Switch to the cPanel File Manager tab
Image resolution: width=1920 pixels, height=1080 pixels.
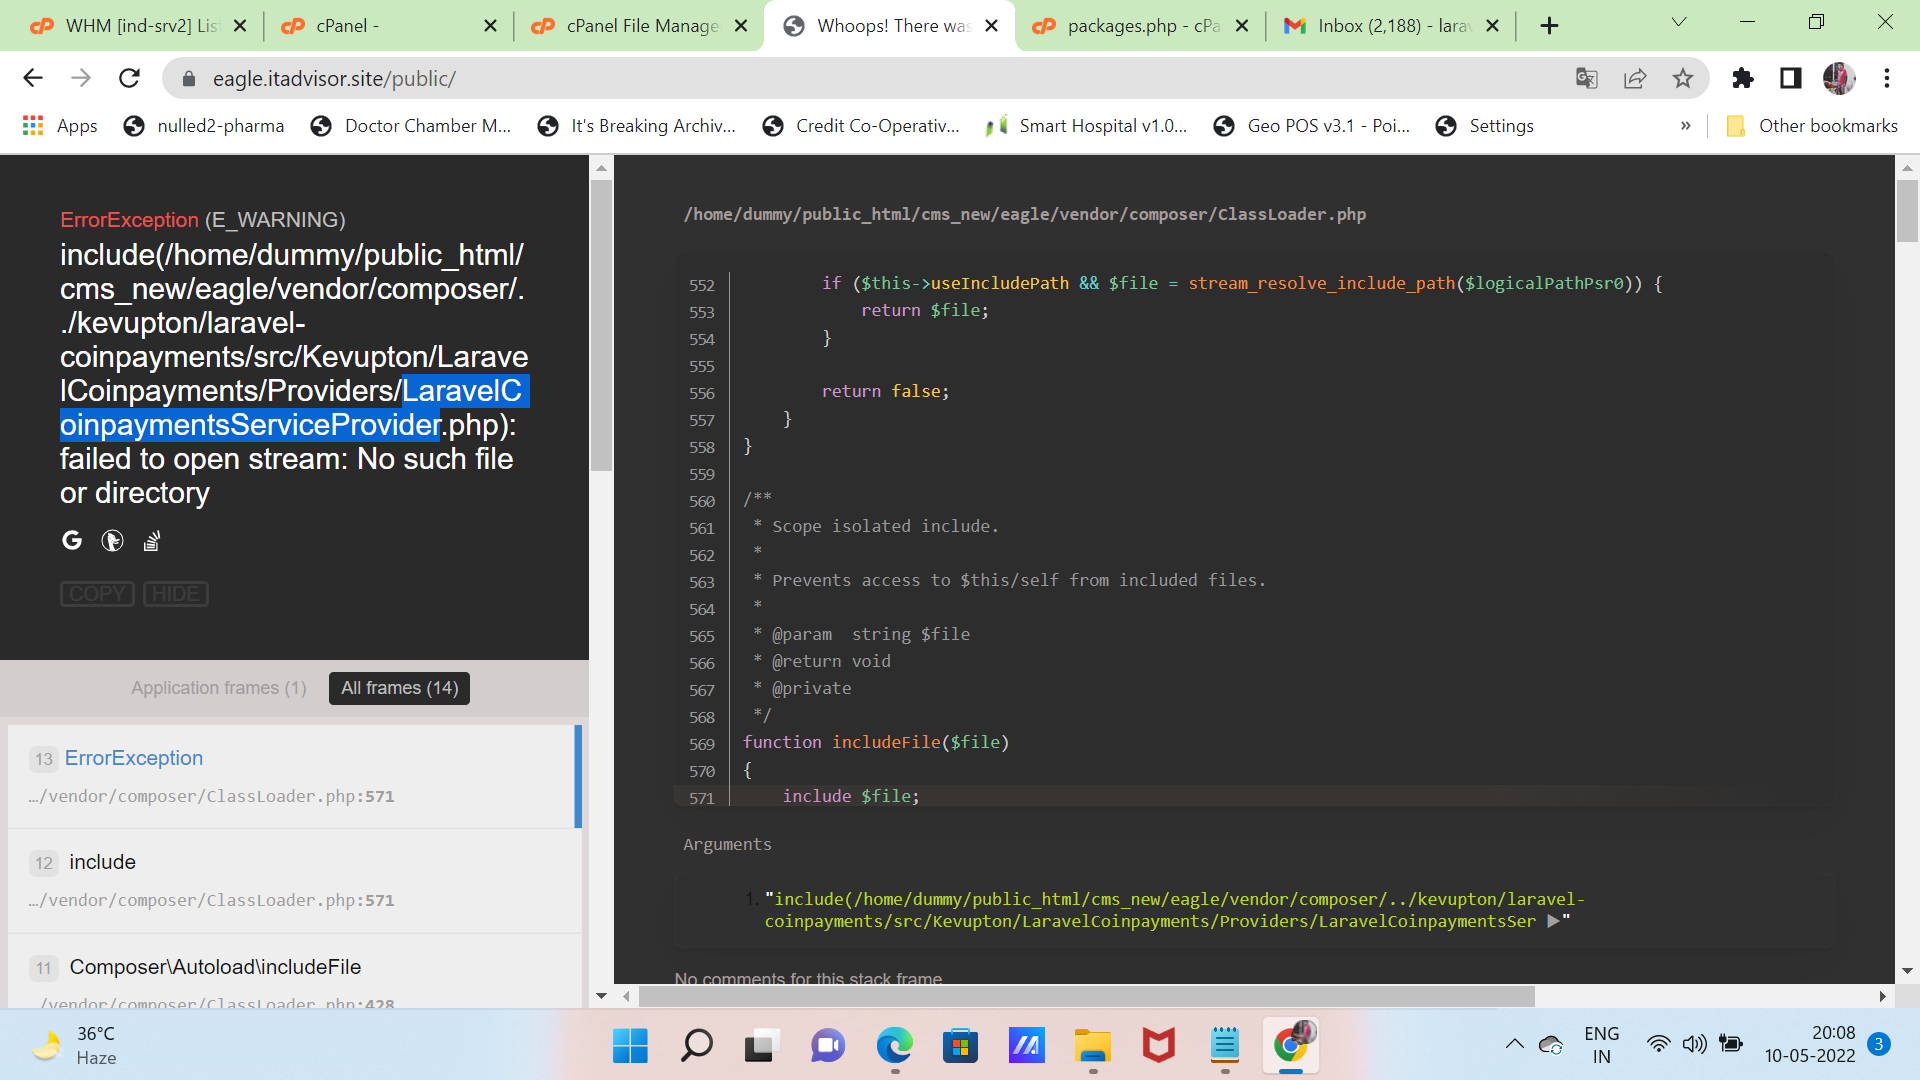coord(638,26)
